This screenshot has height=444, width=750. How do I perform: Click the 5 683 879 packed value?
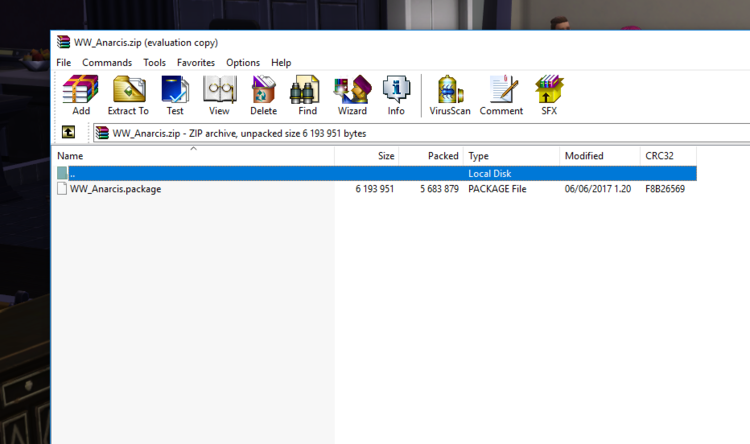[439, 189]
